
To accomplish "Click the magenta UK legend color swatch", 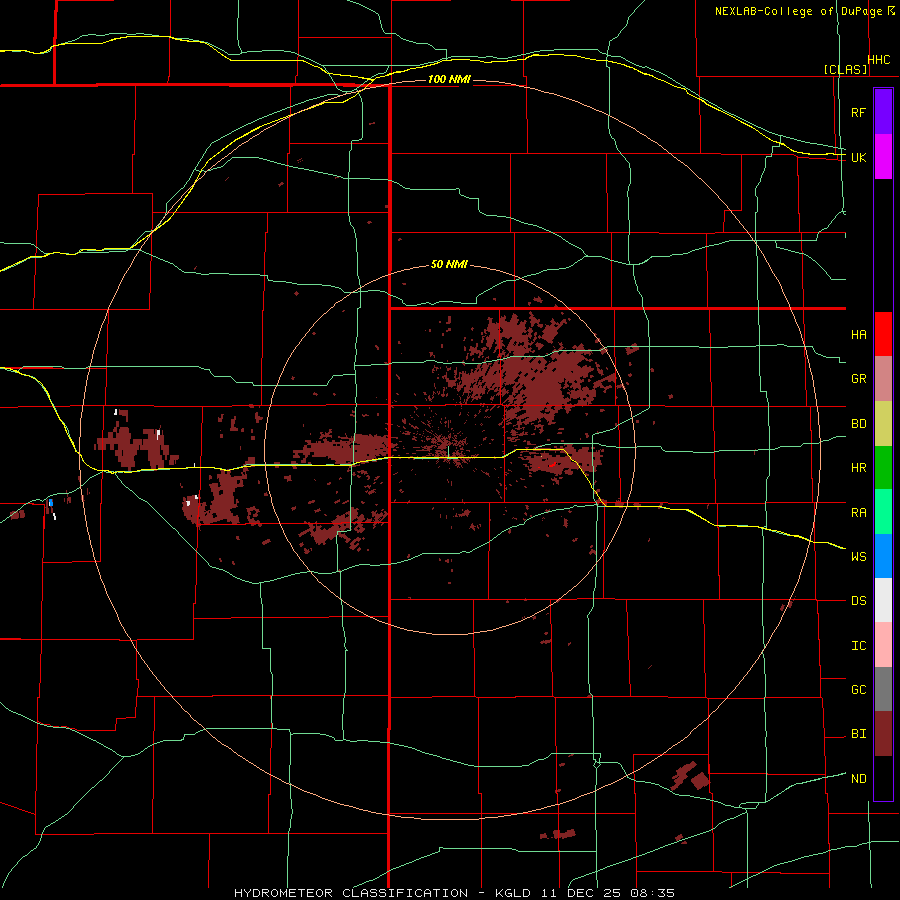I will 883,157.
